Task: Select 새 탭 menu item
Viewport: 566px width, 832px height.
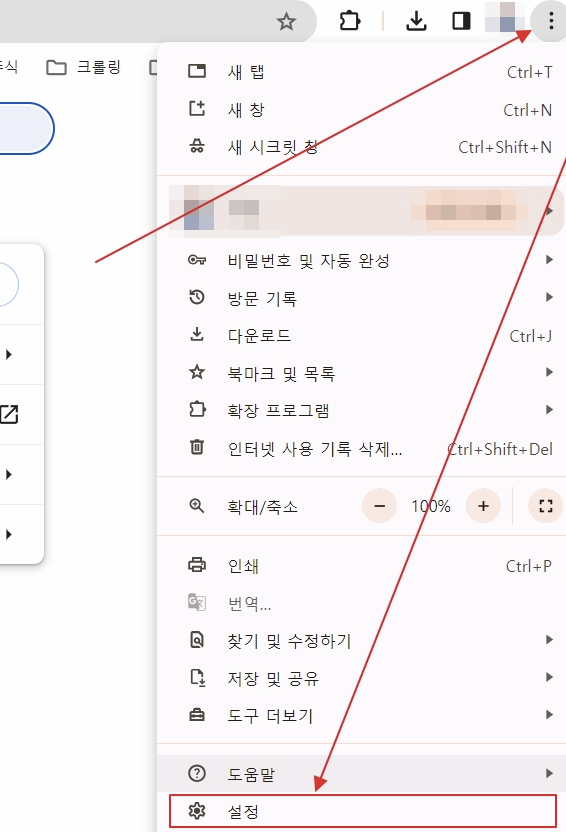Action: point(362,72)
